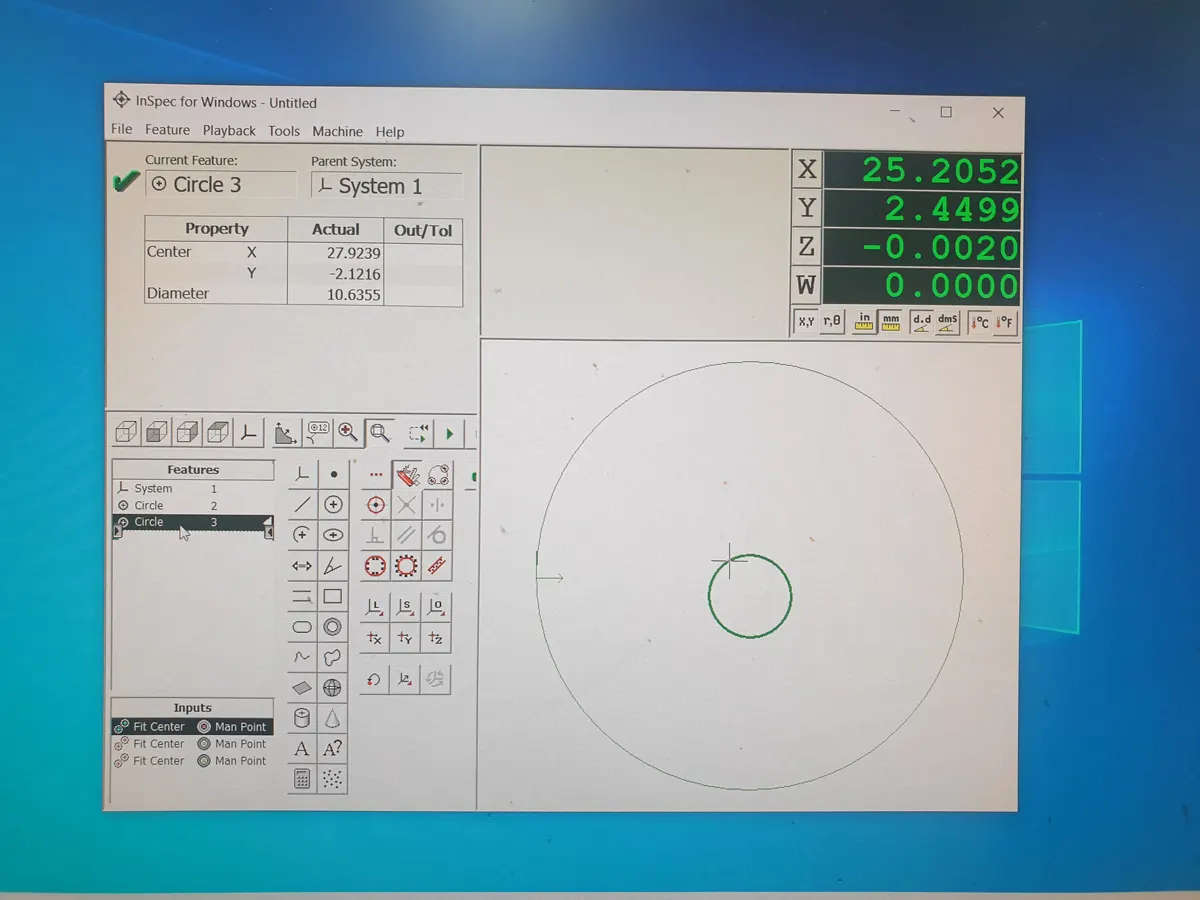Select the cylinder feature tool

(302, 718)
